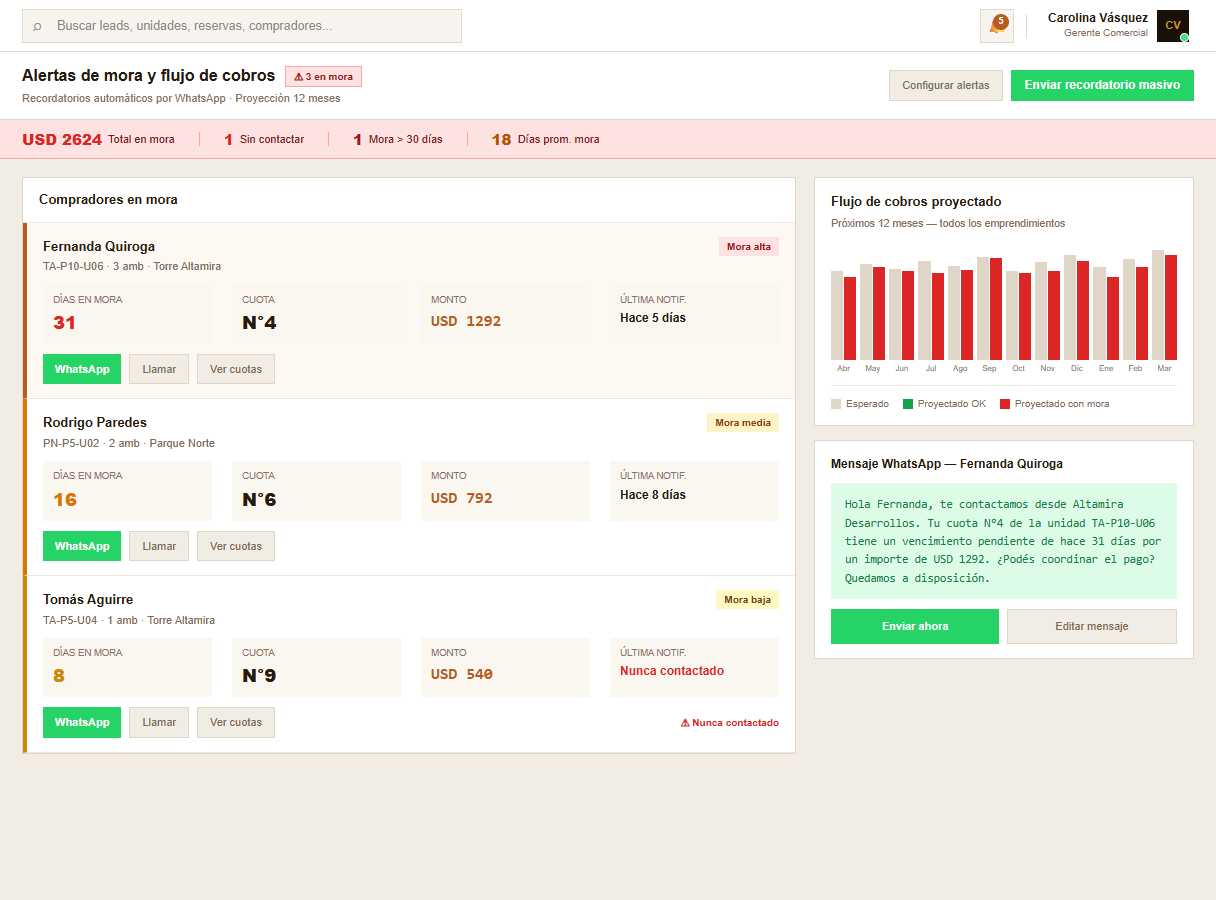Click the search magnifier icon
Viewport: 1216px width, 900px height.
pos(38,26)
